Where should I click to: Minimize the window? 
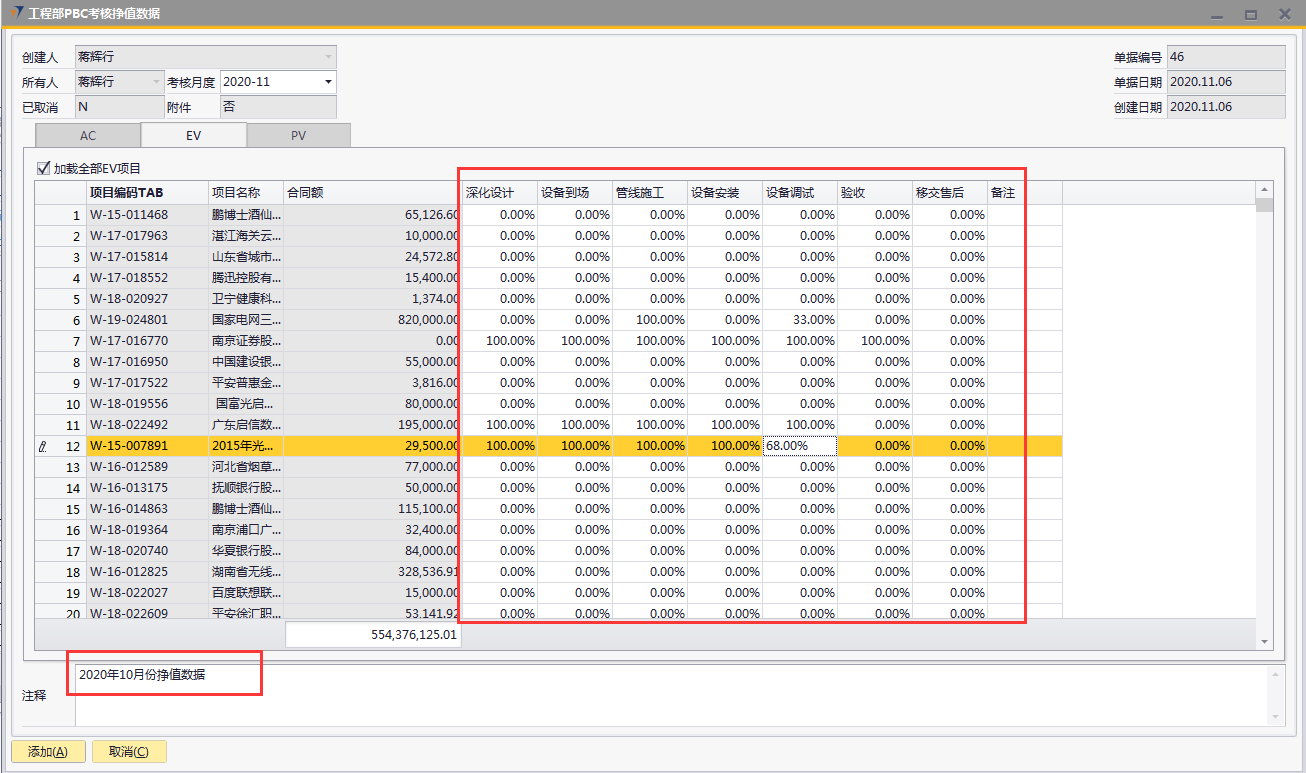pyautogui.click(x=1217, y=15)
